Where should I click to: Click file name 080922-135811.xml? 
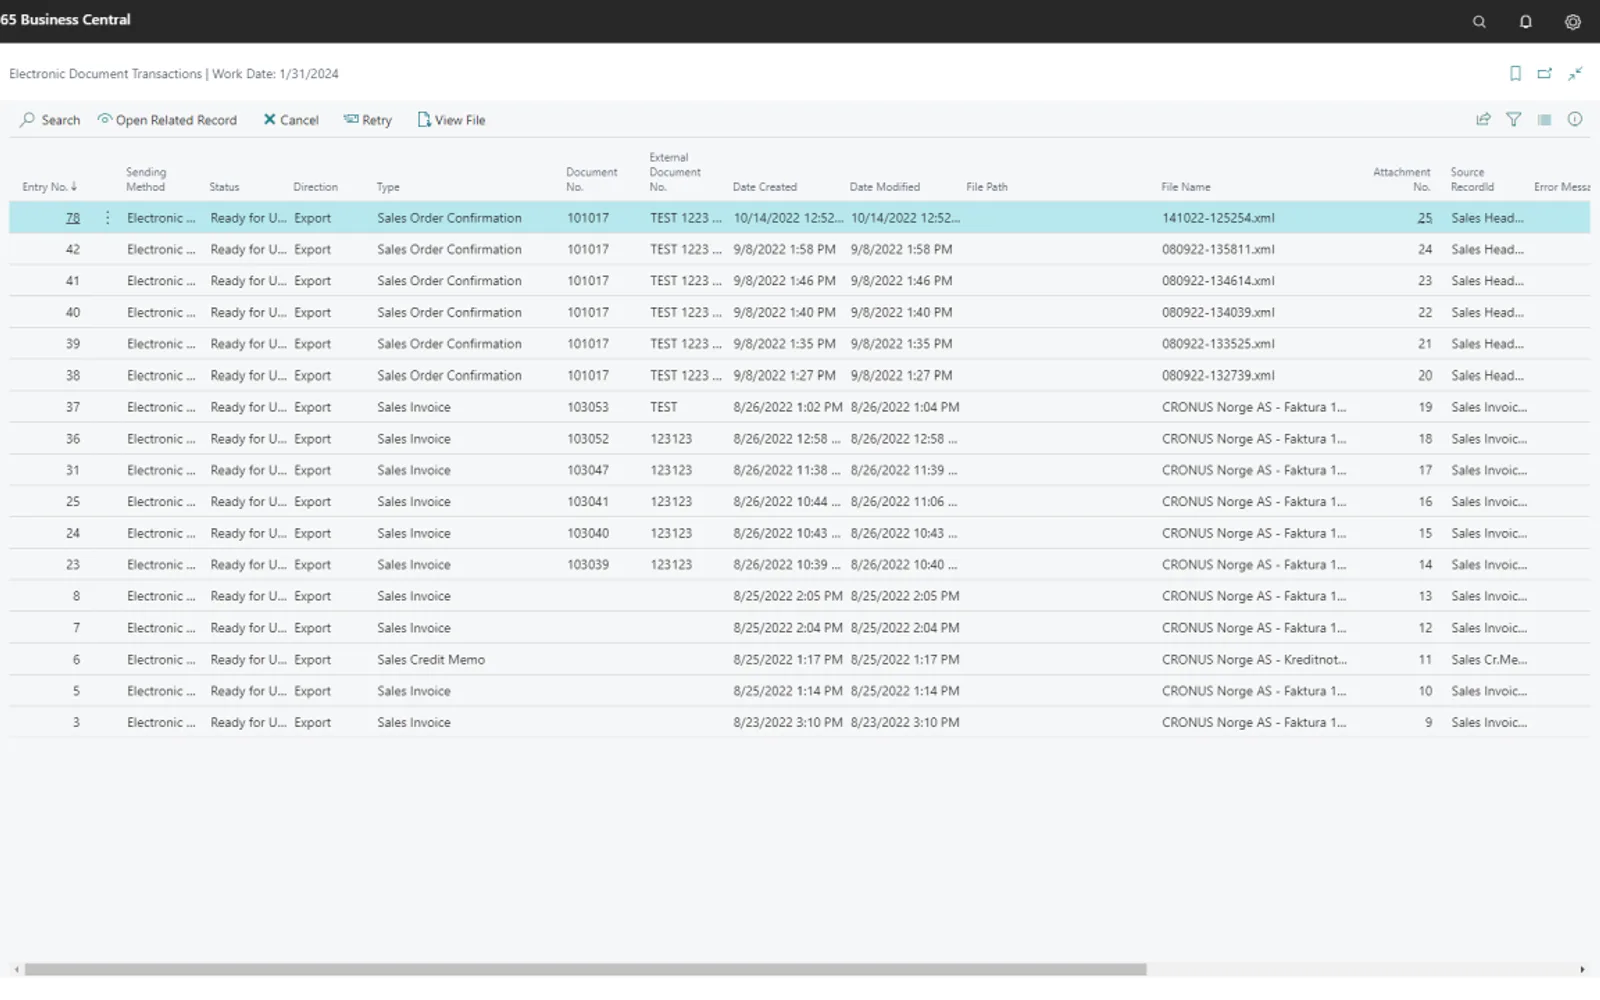pos(1218,249)
